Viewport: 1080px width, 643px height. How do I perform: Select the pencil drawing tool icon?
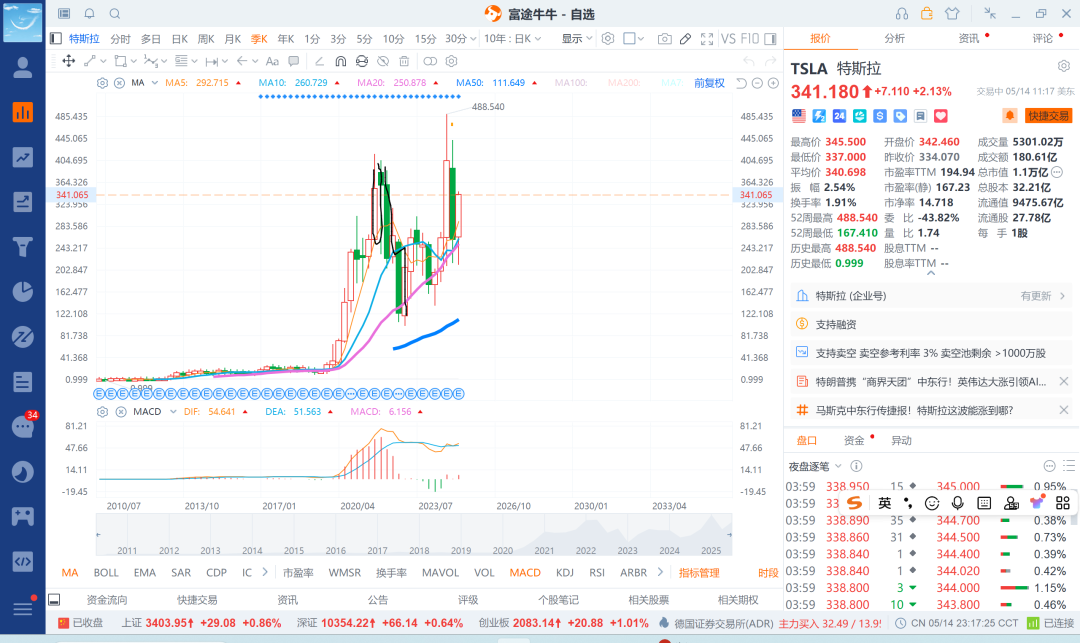(x=685, y=39)
